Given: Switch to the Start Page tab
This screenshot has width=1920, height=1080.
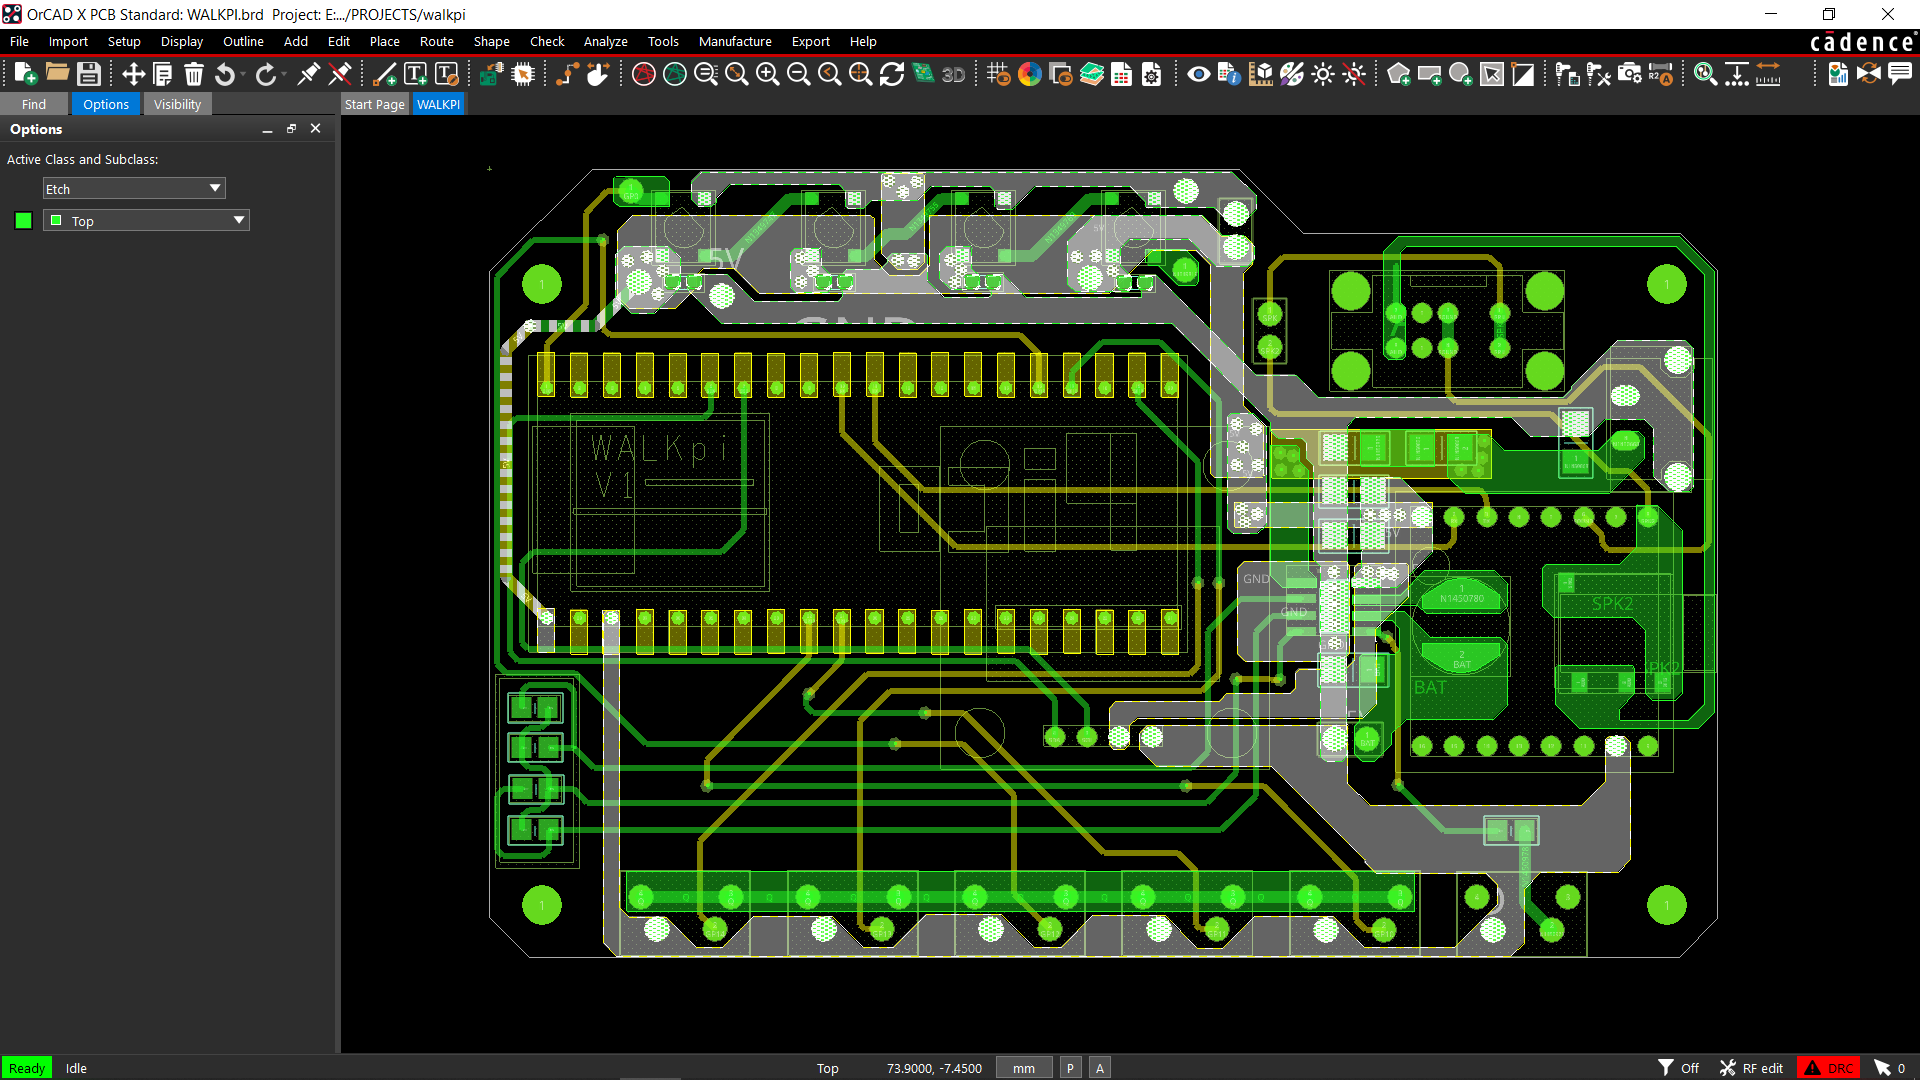Looking at the screenshot, I should point(374,103).
